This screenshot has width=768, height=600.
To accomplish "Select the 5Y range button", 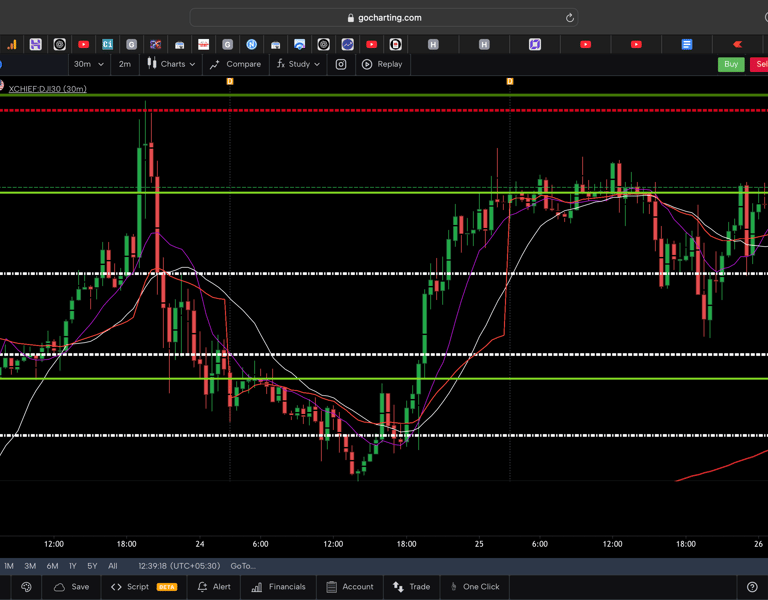I will (92, 566).
